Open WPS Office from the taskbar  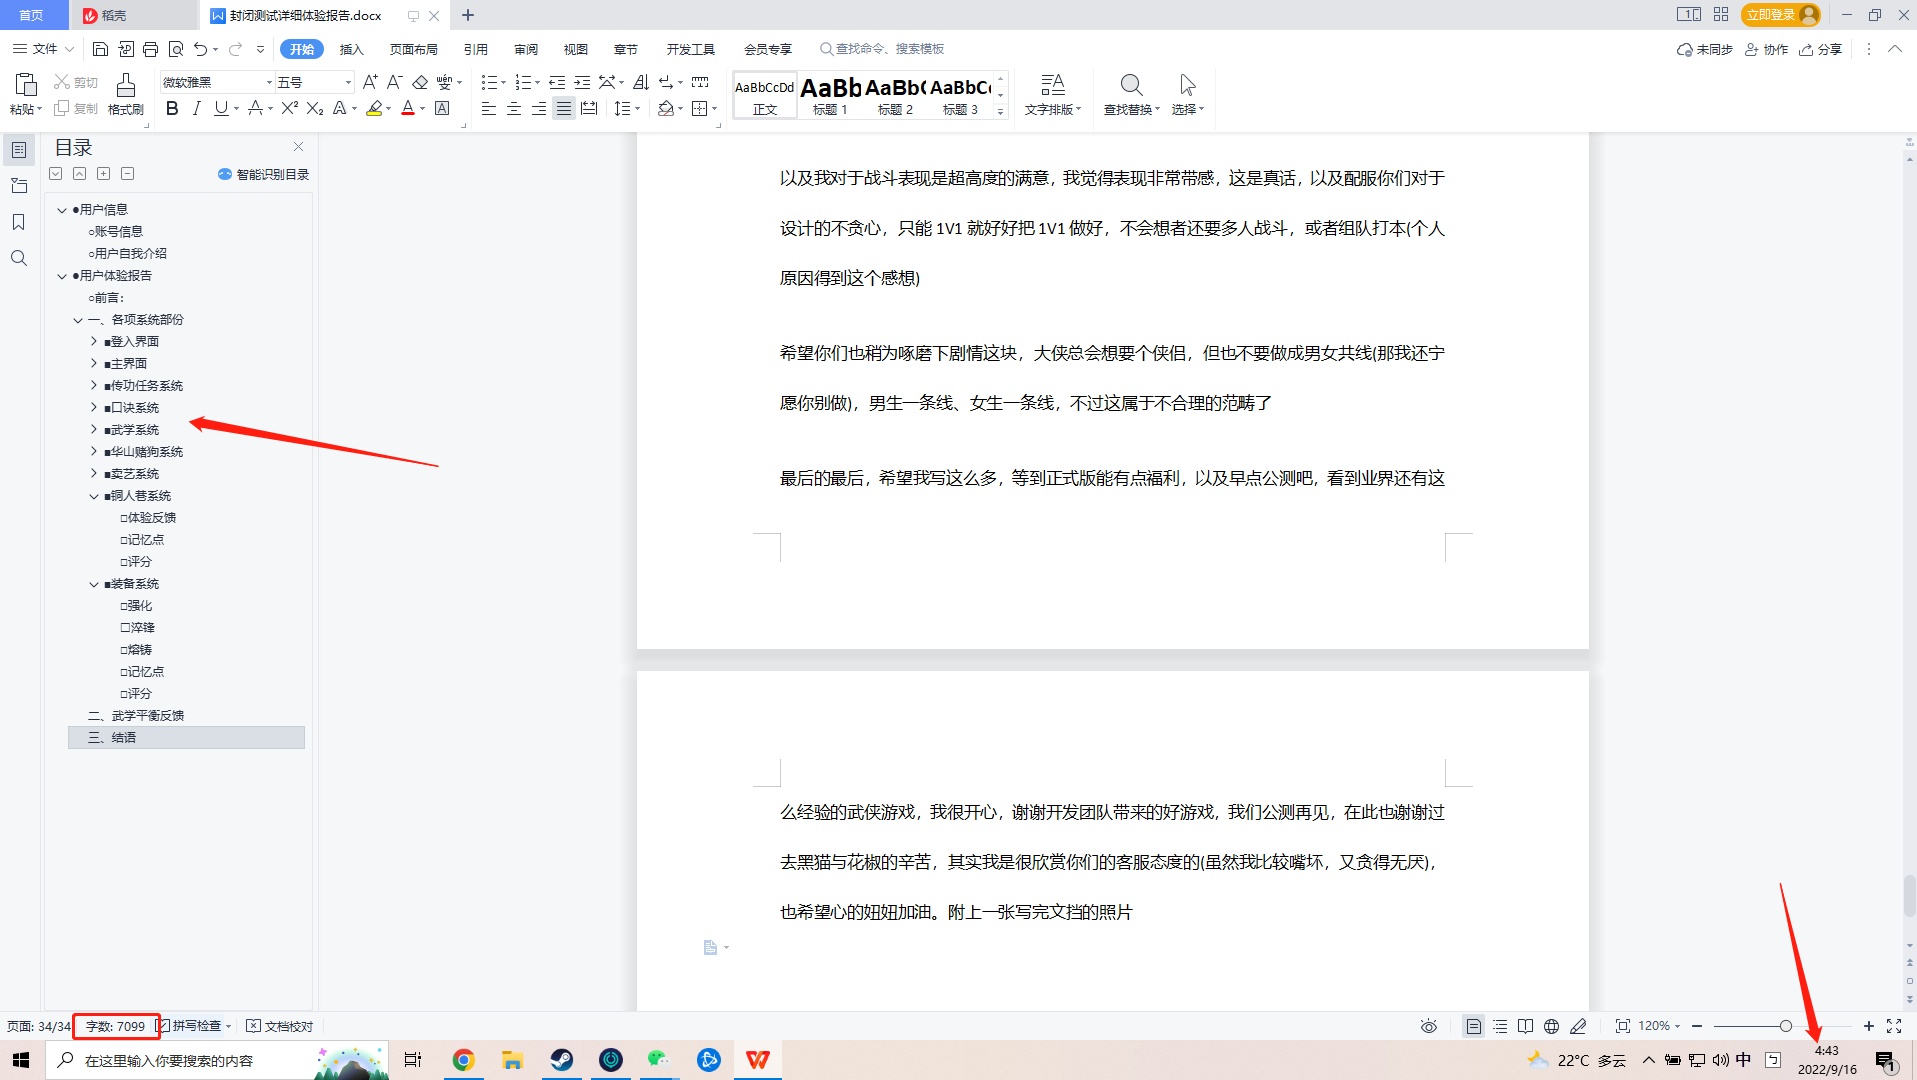758,1060
